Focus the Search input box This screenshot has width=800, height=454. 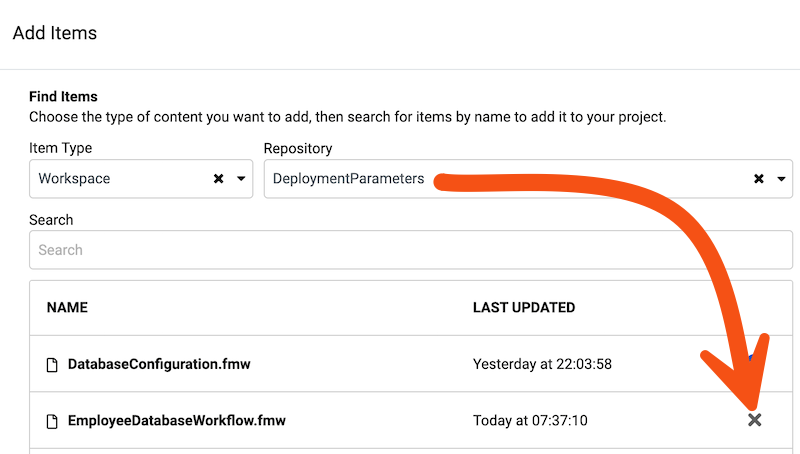tap(411, 250)
